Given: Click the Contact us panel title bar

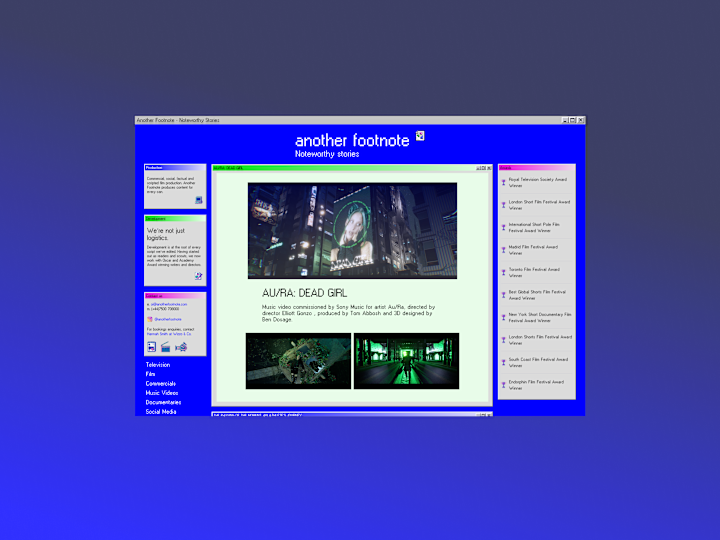Looking at the screenshot, I should point(175,296).
